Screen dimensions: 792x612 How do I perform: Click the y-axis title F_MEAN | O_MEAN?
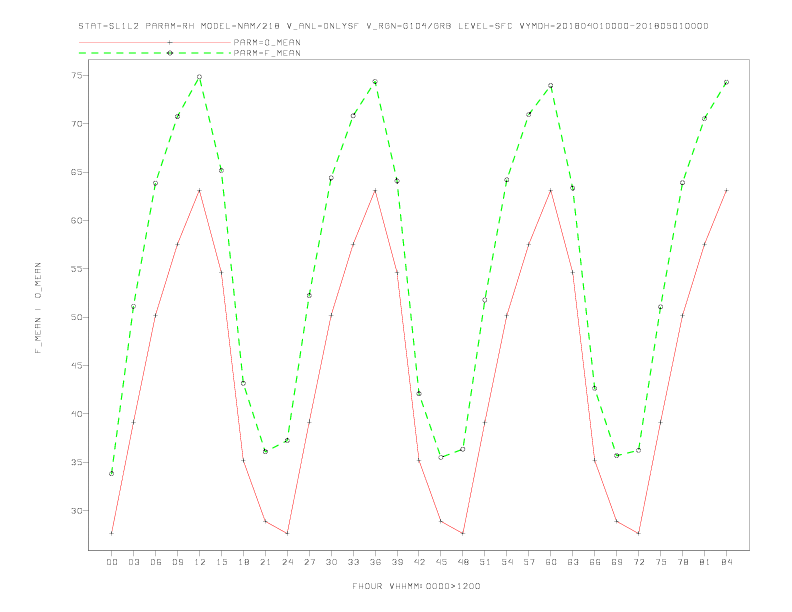click(x=38, y=308)
